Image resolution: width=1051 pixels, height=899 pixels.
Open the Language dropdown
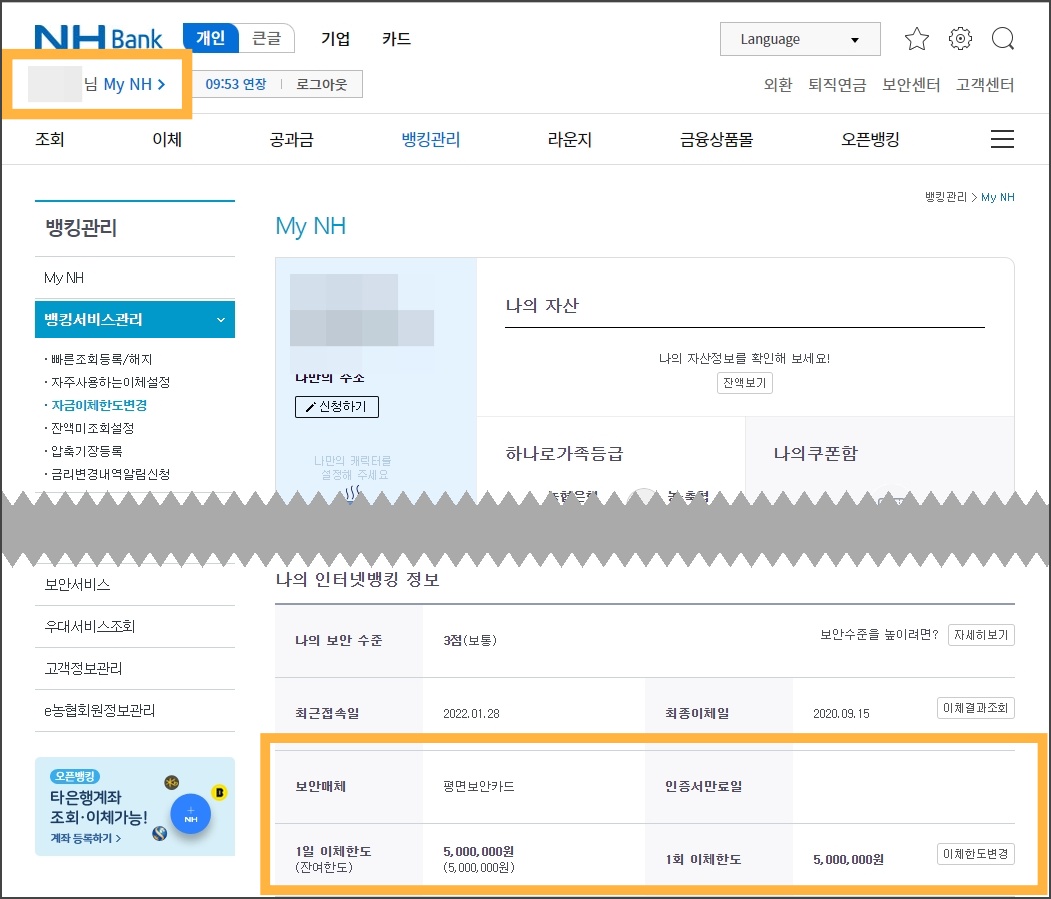tap(800, 39)
